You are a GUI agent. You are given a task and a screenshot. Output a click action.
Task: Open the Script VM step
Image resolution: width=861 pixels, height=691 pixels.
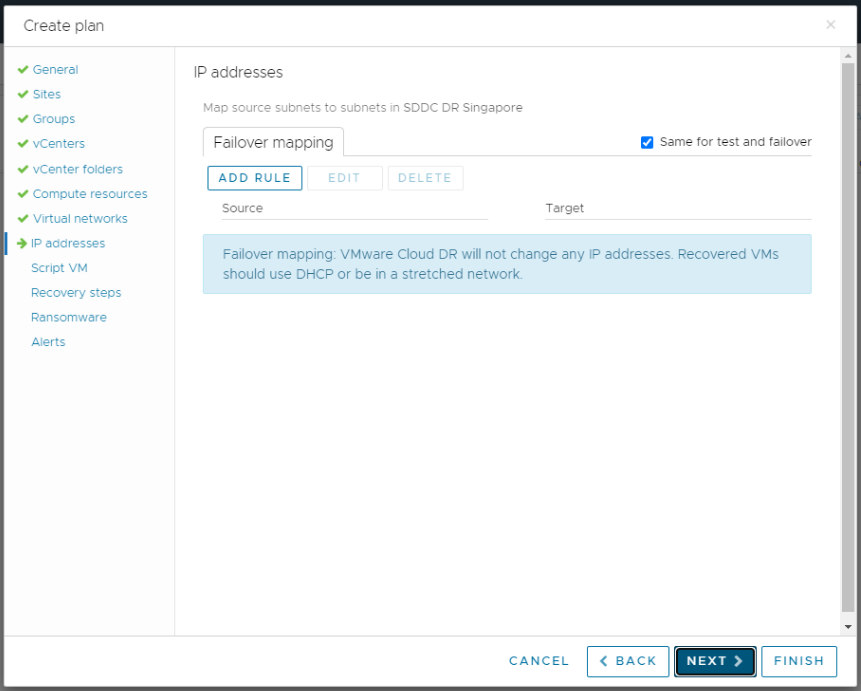59,268
